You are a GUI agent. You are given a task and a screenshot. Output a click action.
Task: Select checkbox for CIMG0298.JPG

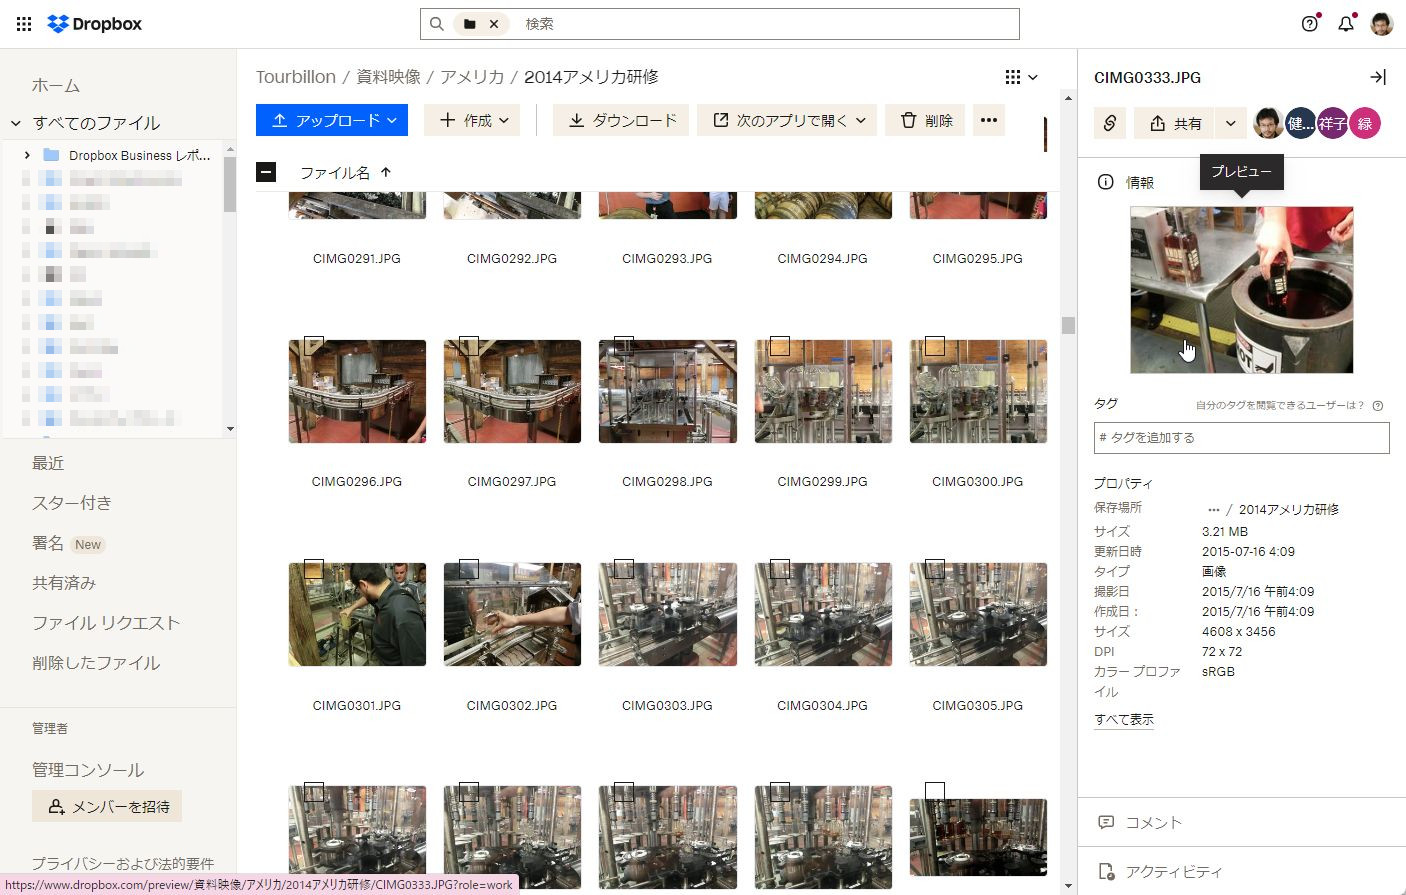[624, 346]
